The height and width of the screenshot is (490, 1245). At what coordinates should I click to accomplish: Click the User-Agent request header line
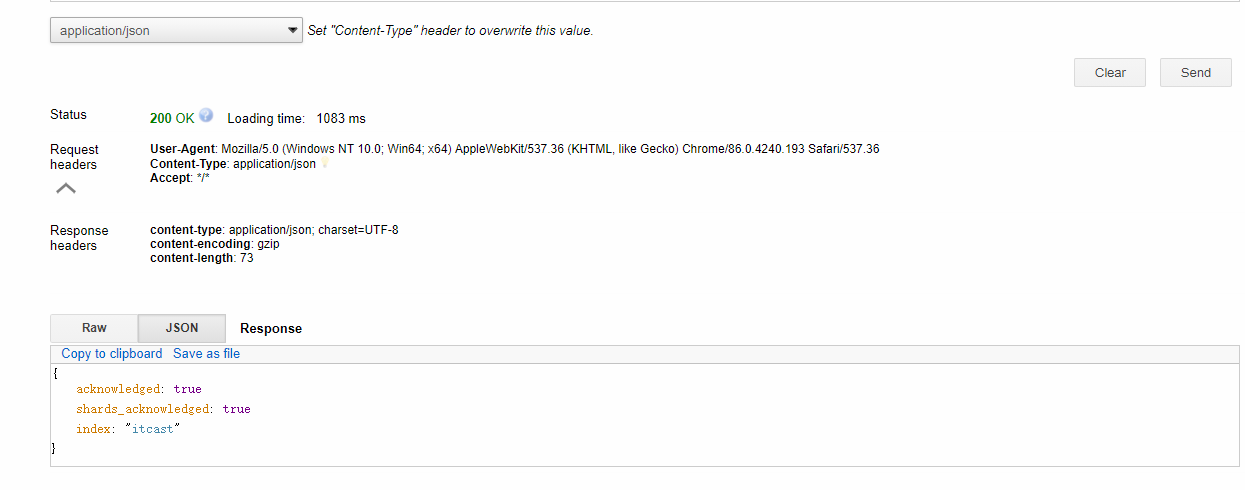point(515,149)
